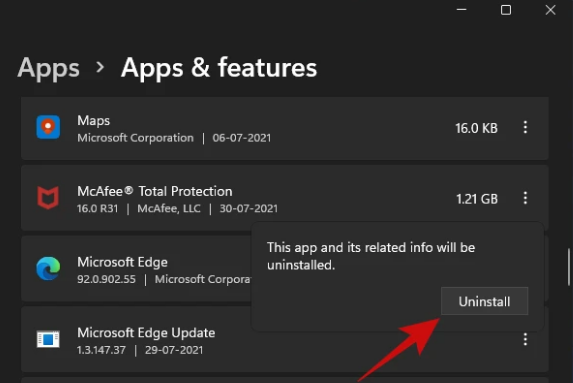Select the Maps app name
The image size is (573, 383).
(x=94, y=121)
